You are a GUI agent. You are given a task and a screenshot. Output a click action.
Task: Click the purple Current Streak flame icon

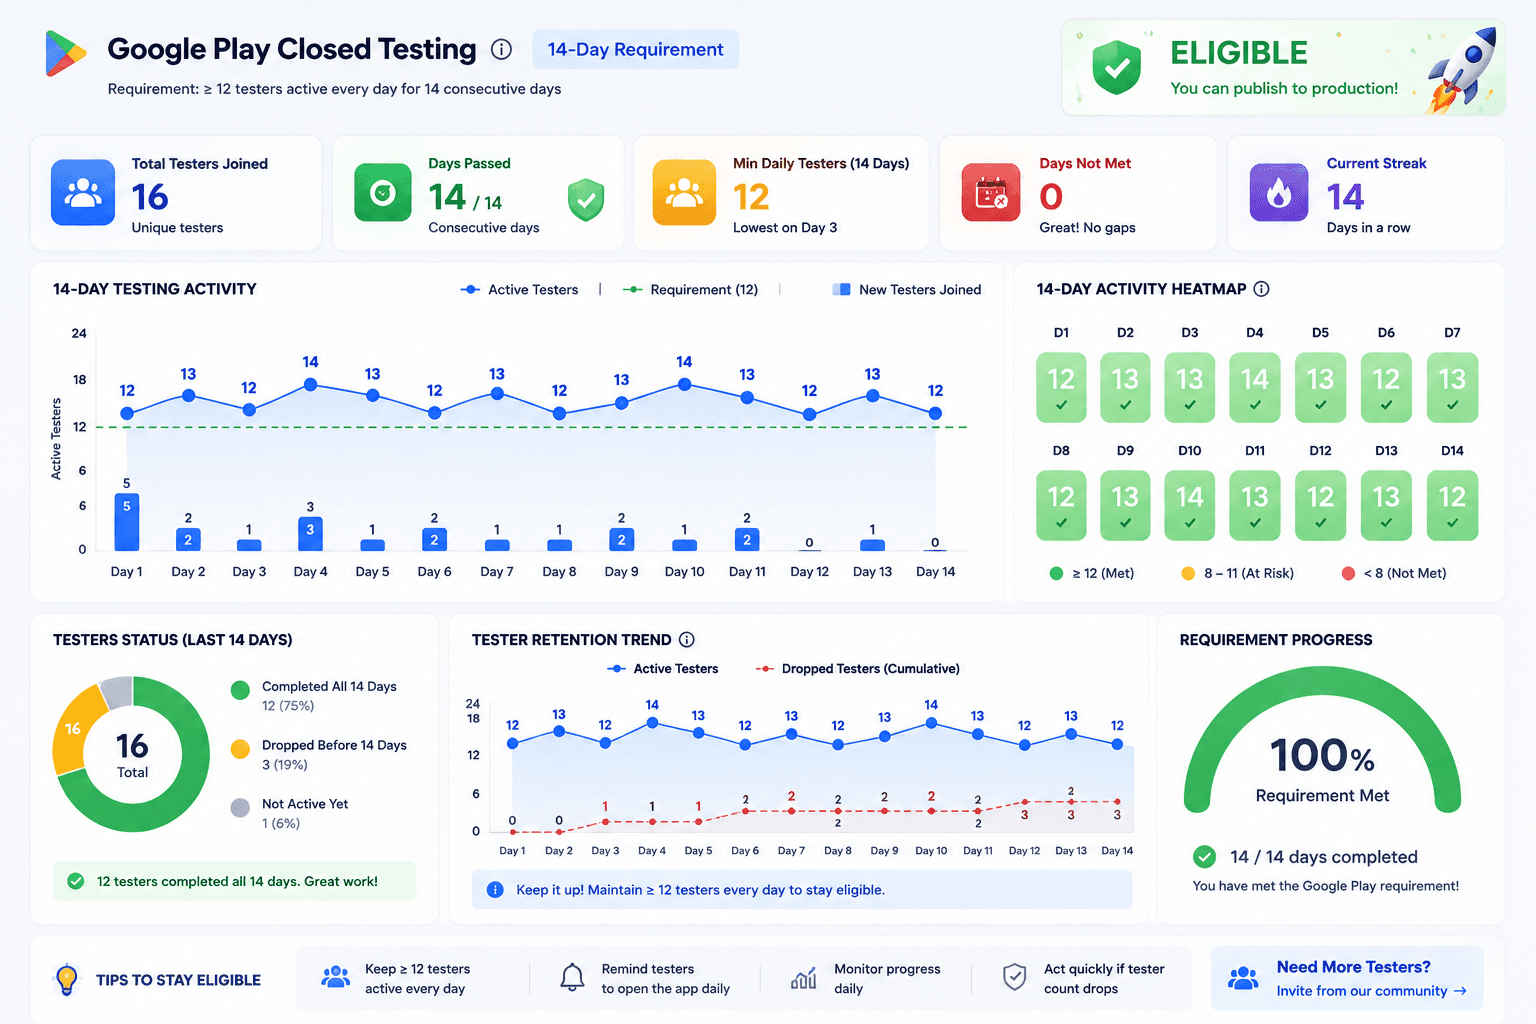click(x=1279, y=192)
